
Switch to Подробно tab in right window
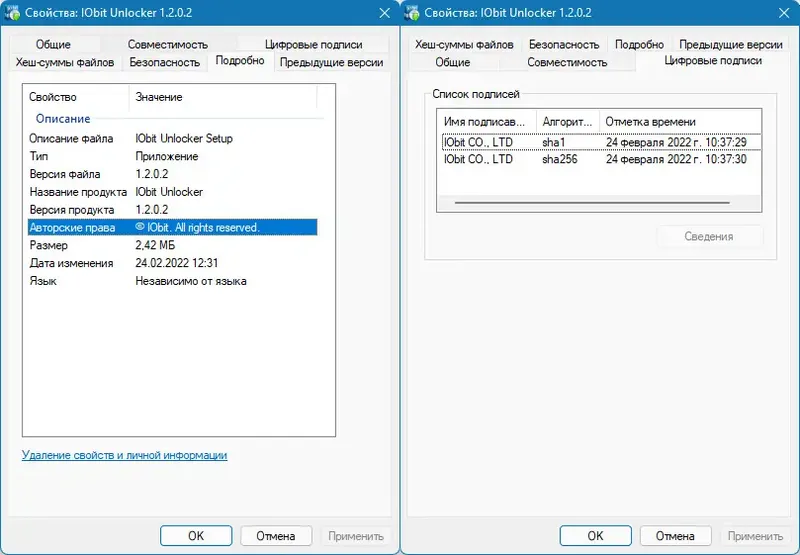(639, 44)
